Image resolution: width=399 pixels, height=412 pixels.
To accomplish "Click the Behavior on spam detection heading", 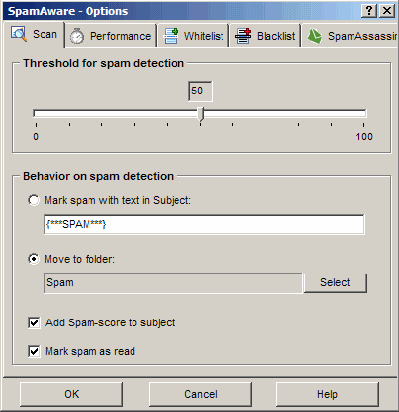I will coord(98,176).
